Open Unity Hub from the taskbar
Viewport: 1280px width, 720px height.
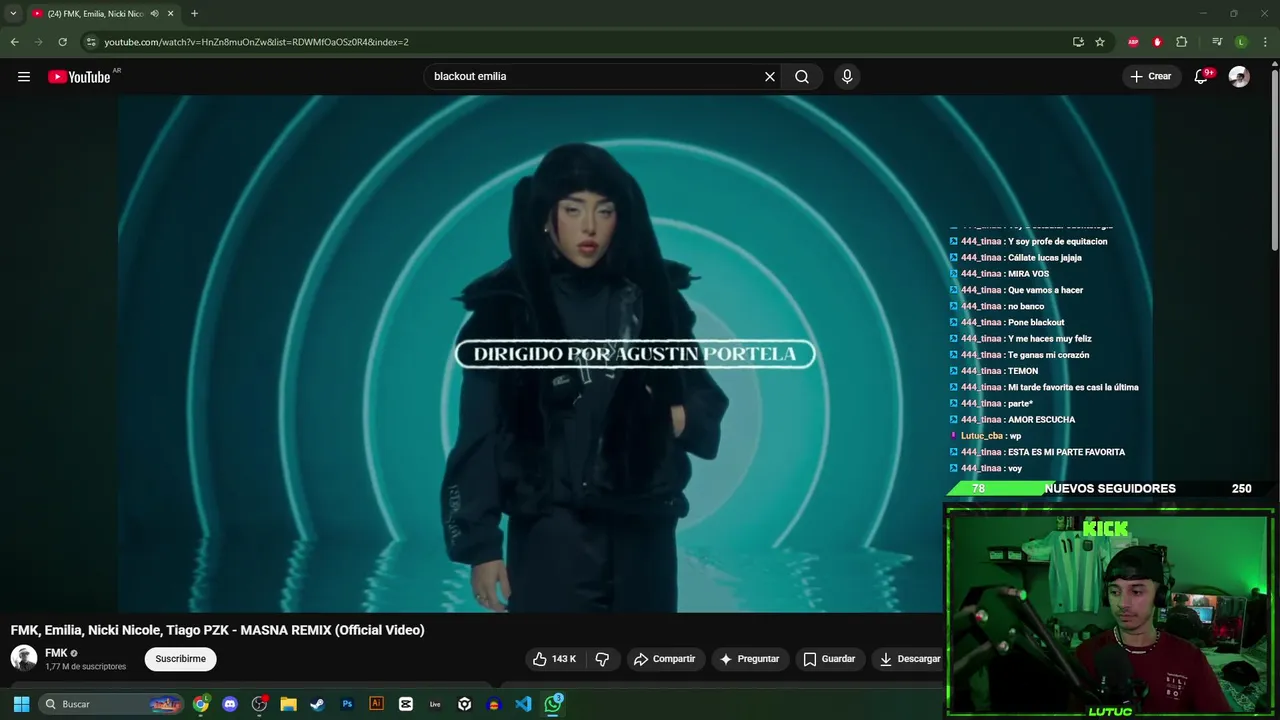pyautogui.click(x=464, y=704)
